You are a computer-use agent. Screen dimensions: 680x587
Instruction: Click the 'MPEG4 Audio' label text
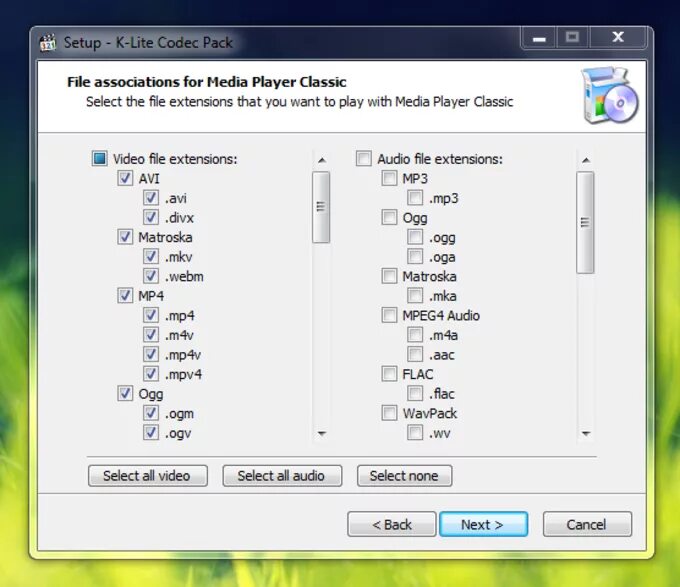tap(441, 316)
